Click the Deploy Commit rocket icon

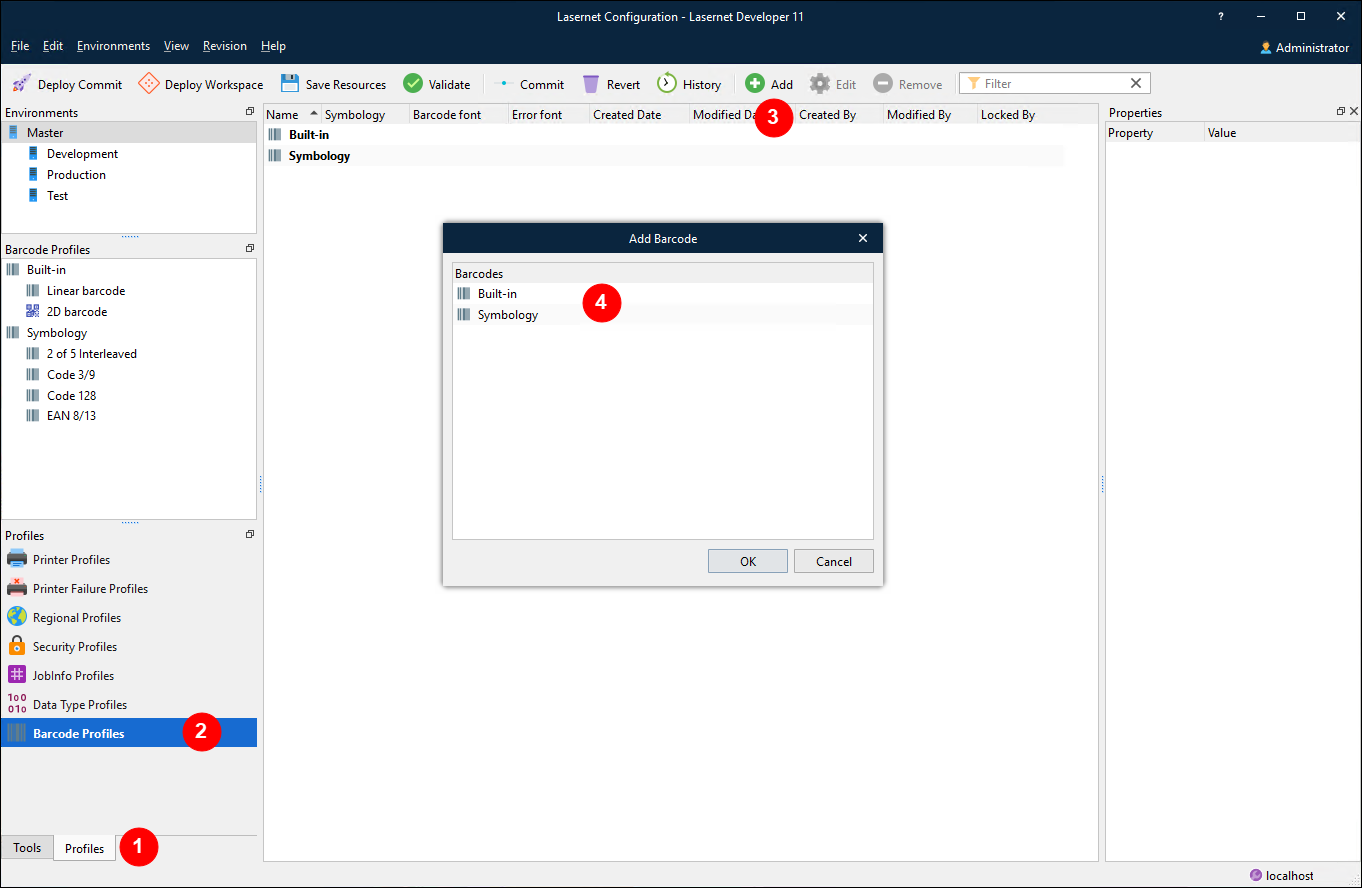click(21, 84)
